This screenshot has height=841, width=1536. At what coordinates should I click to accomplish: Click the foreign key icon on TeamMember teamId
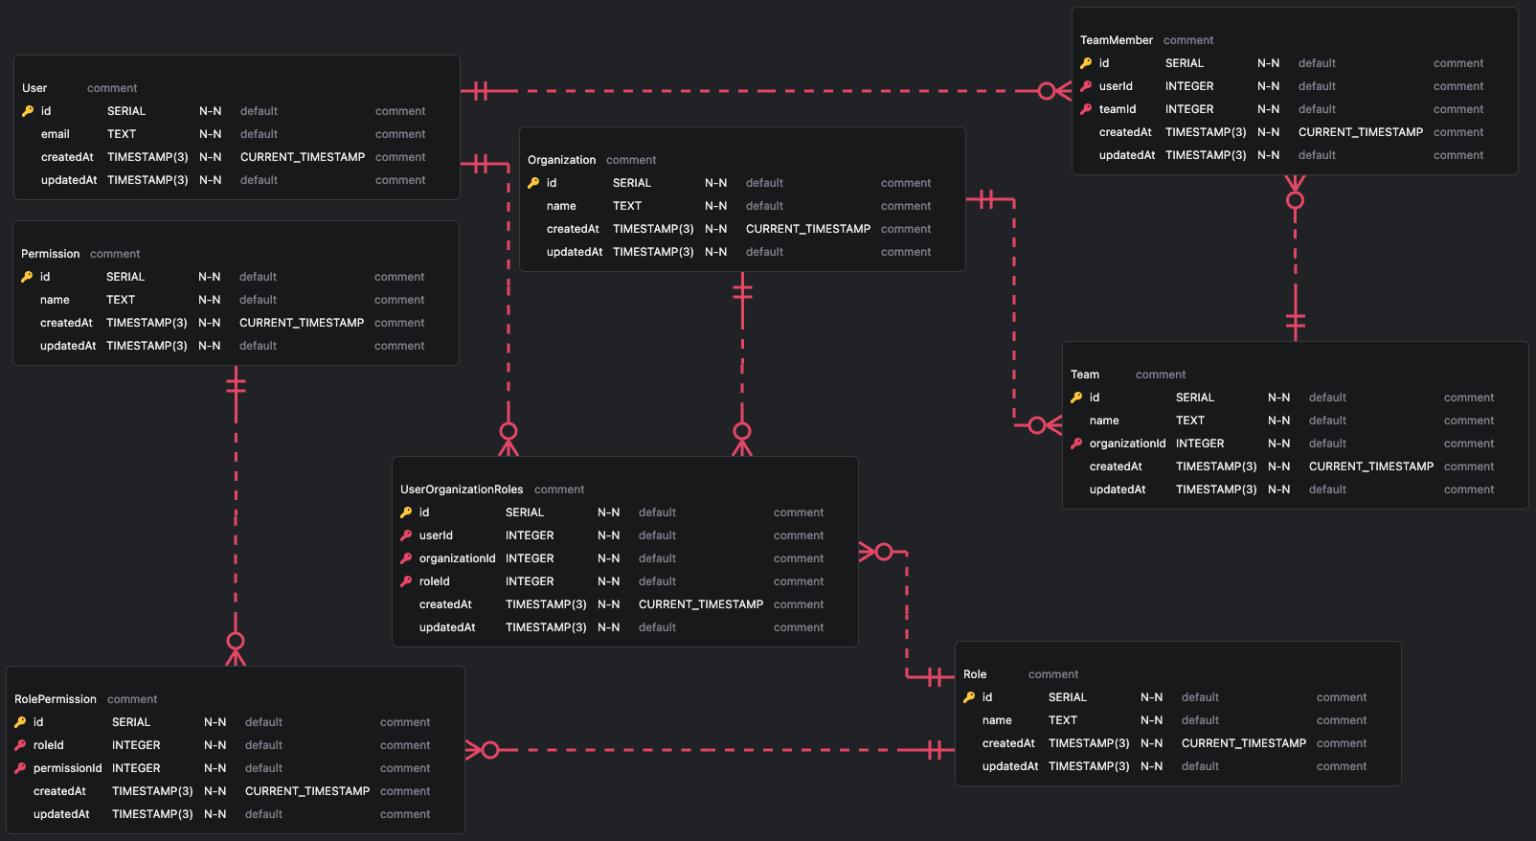[1086, 109]
